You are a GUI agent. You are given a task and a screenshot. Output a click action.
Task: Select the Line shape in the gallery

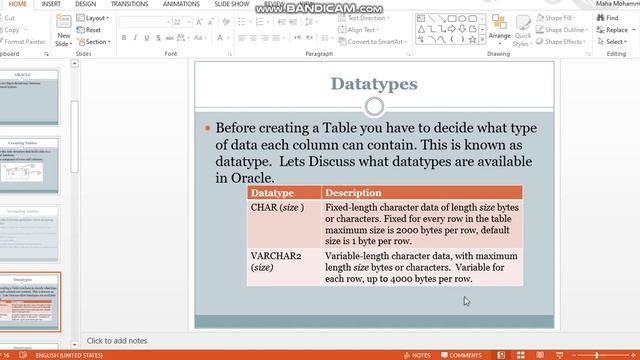point(431,19)
